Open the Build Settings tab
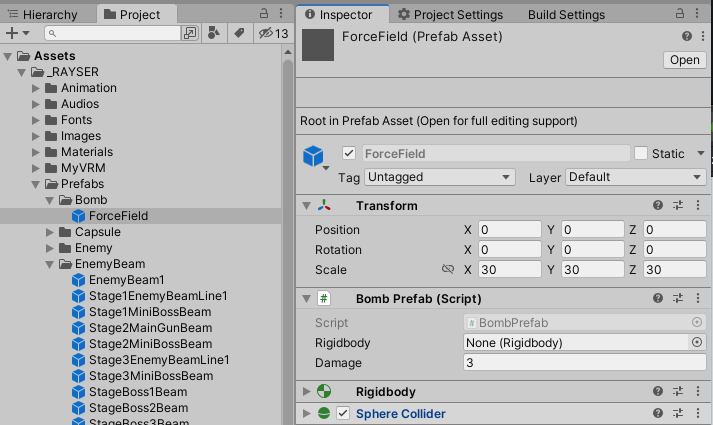713x425 pixels. (566, 15)
